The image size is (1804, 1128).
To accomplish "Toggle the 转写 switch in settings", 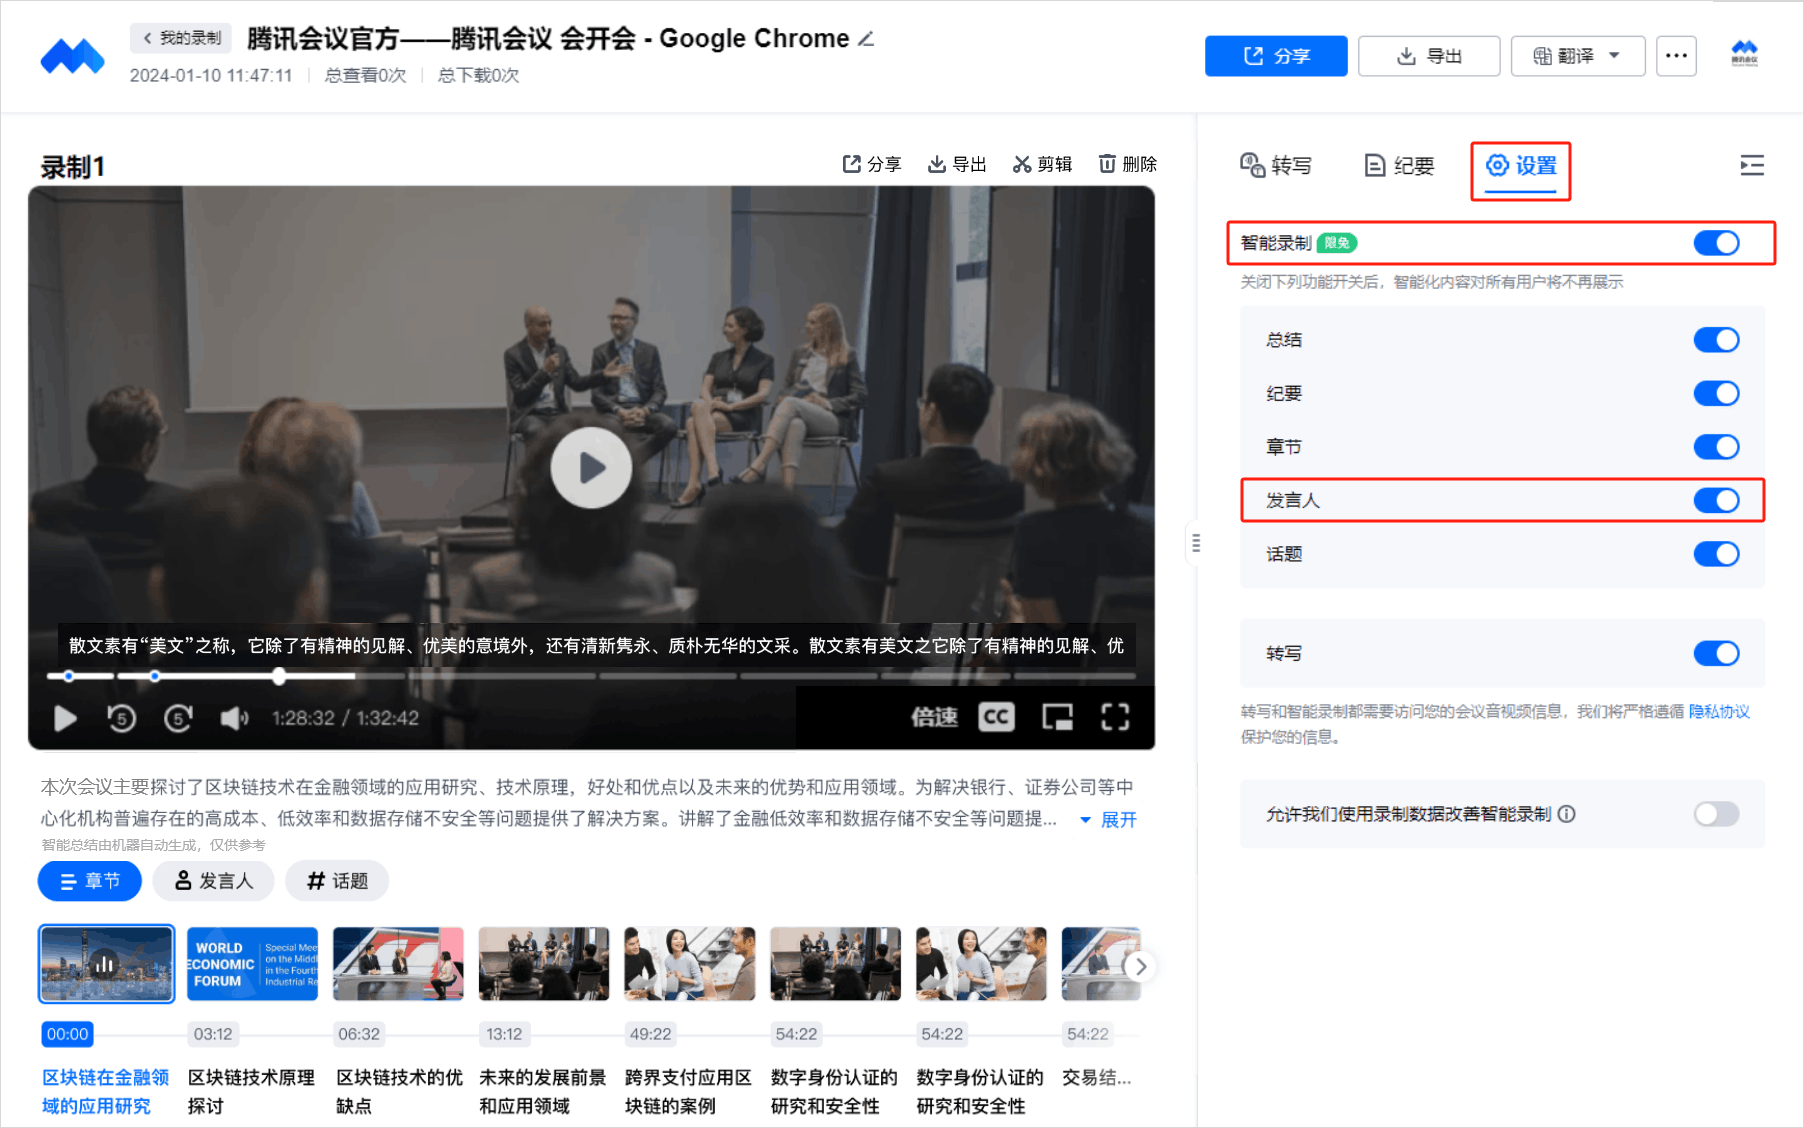I will [x=1716, y=653].
